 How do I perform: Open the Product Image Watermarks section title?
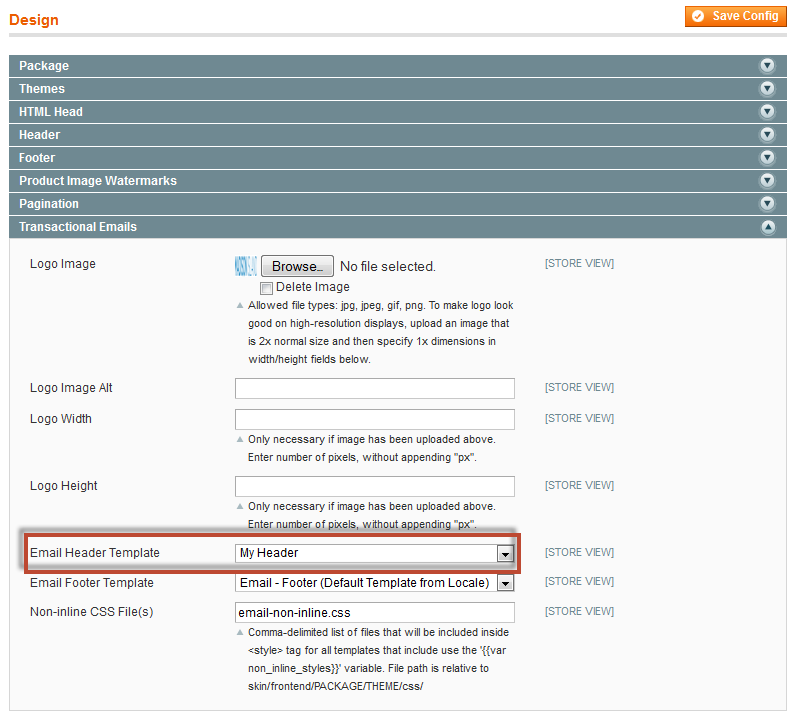pyautogui.click(x=98, y=181)
